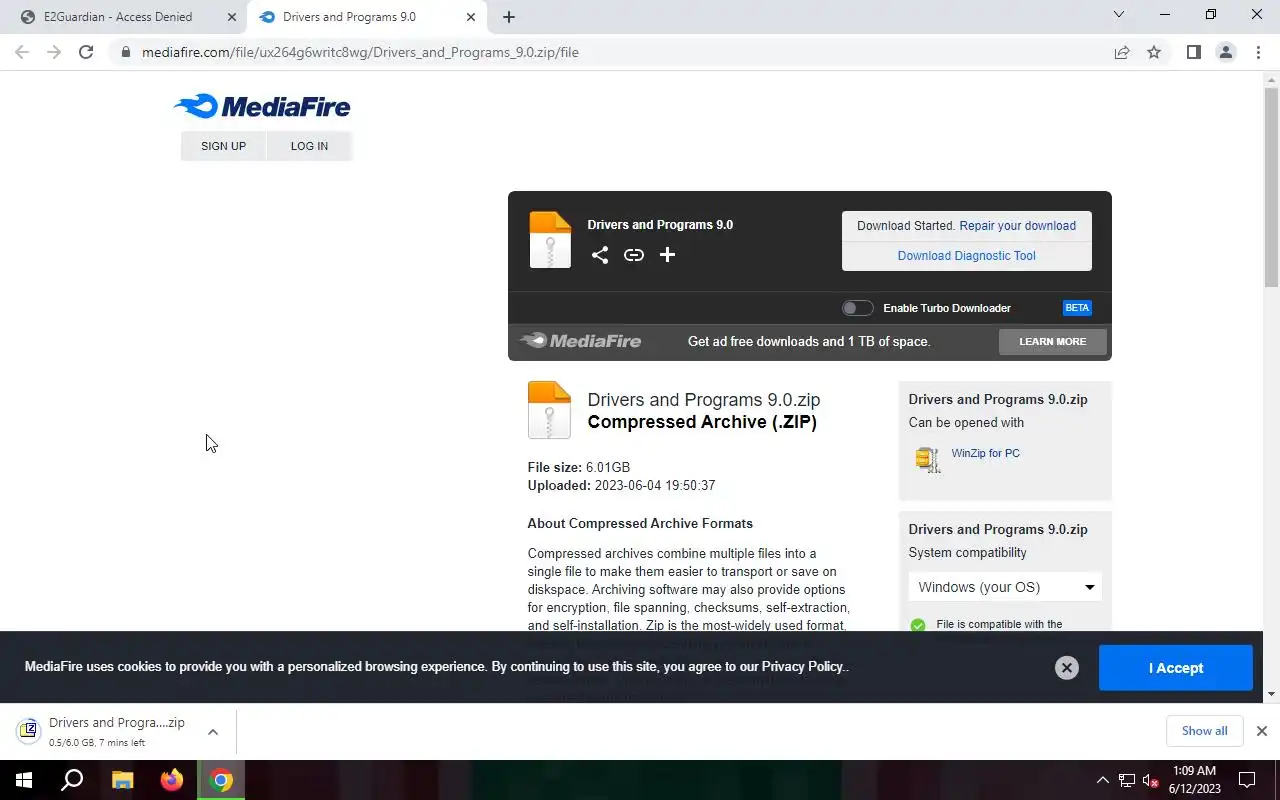Click the BETA badge next to Turbo Downloader
This screenshot has height=800, width=1280.
coord(1077,308)
